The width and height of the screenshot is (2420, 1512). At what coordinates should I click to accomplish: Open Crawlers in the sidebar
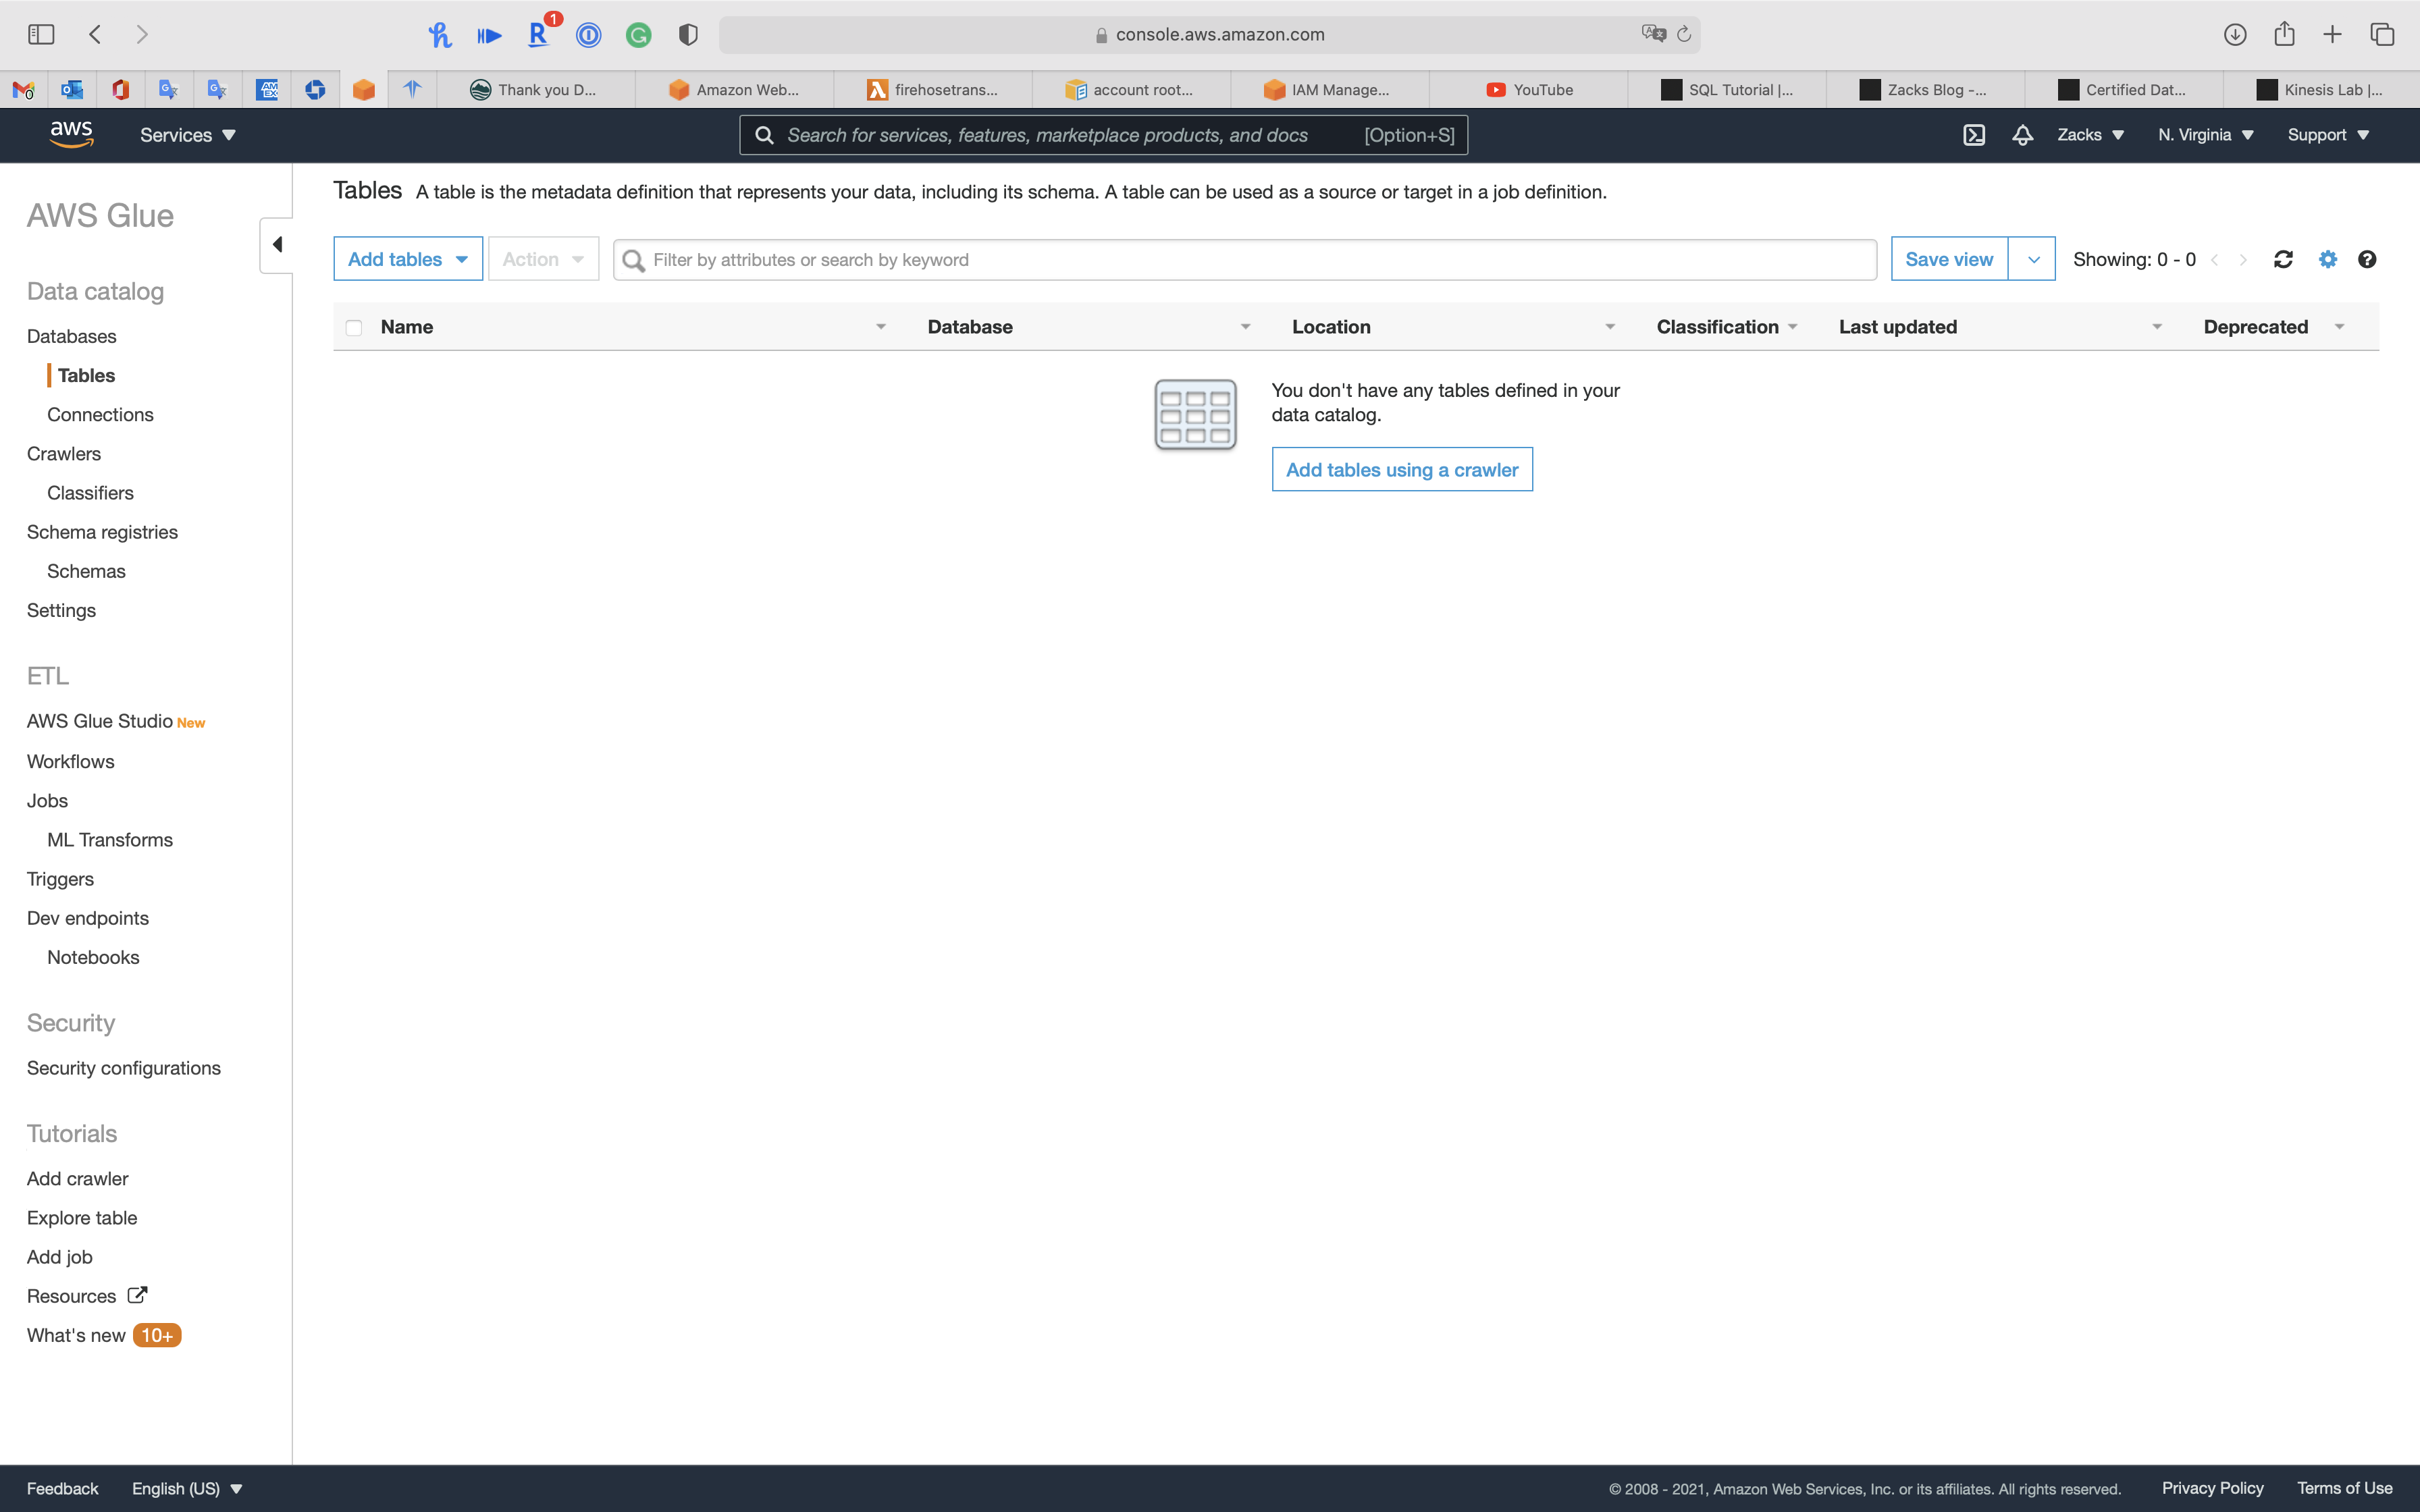click(64, 454)
